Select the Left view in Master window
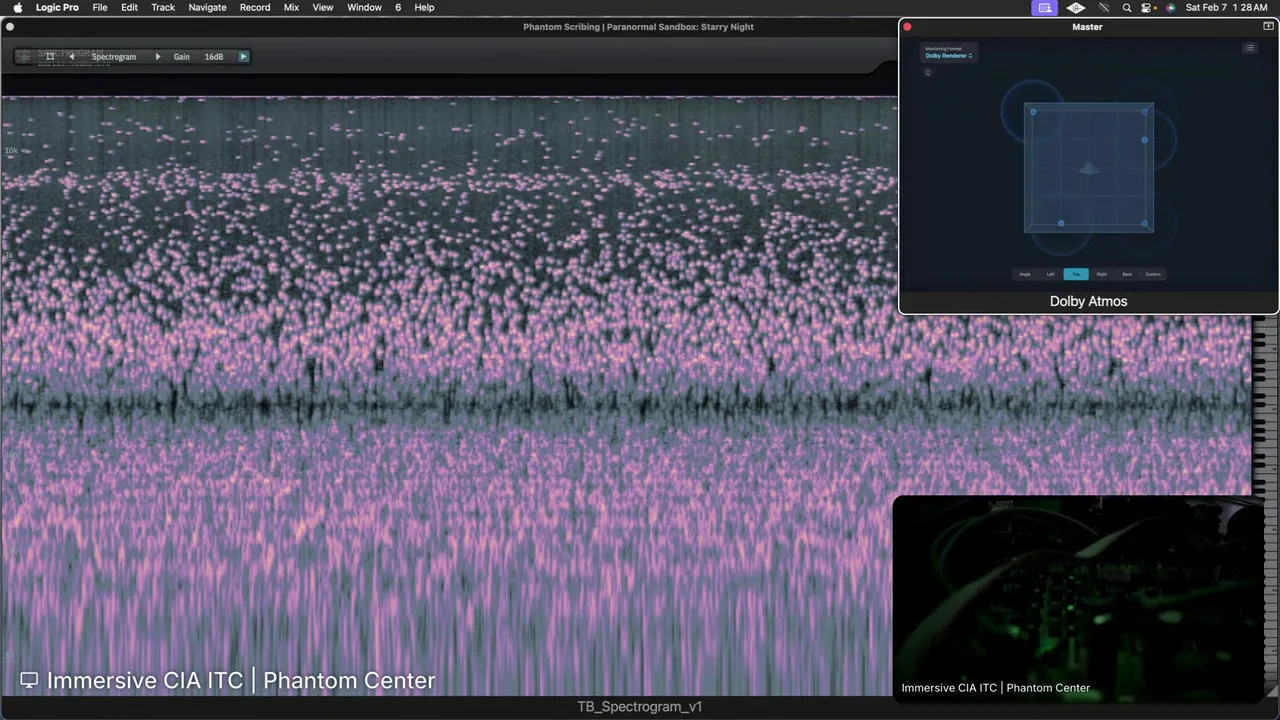The image size is (1280, 720). 1050,274
